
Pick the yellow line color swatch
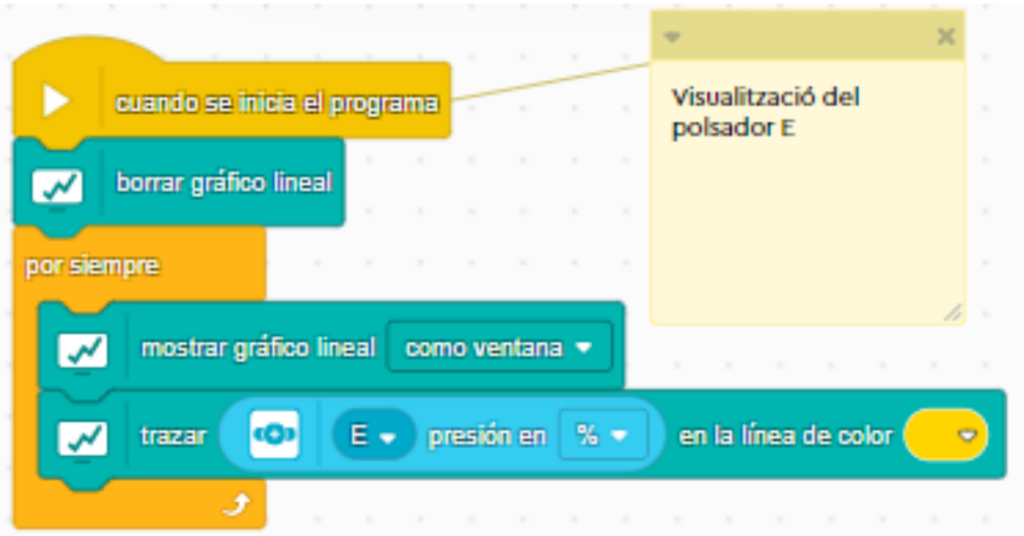click(945, 436)
